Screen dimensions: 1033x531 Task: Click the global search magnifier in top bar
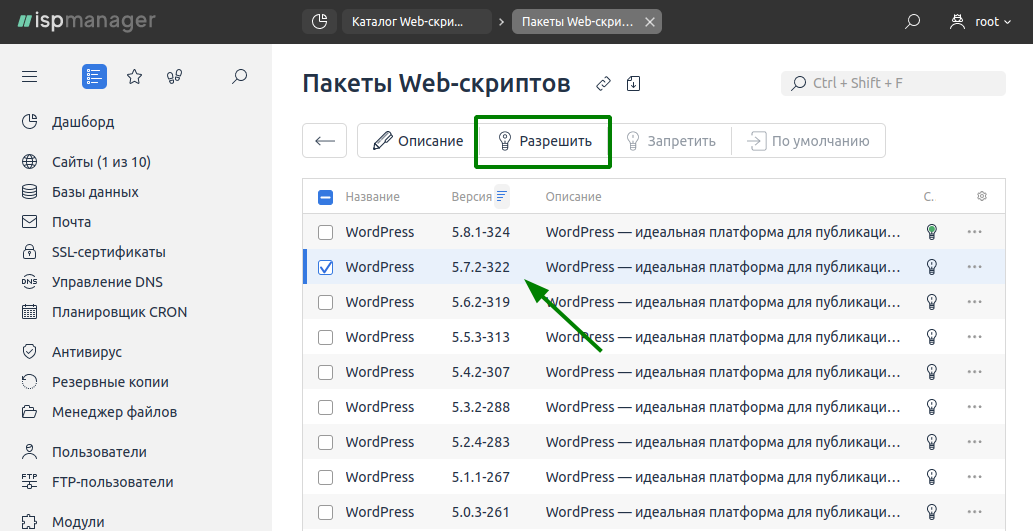tap(912, 22)
